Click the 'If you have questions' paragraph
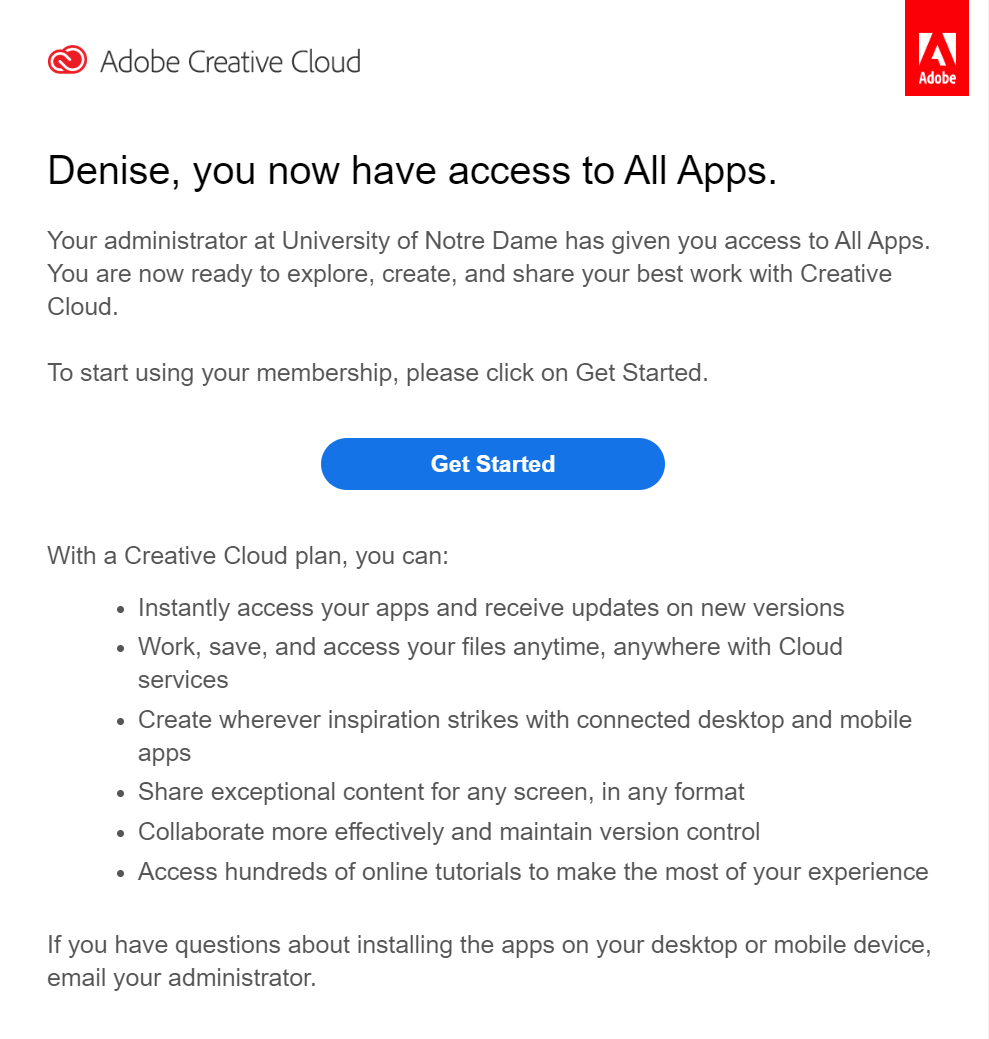This screenshot has height=1039, width=989. point(490,961)
